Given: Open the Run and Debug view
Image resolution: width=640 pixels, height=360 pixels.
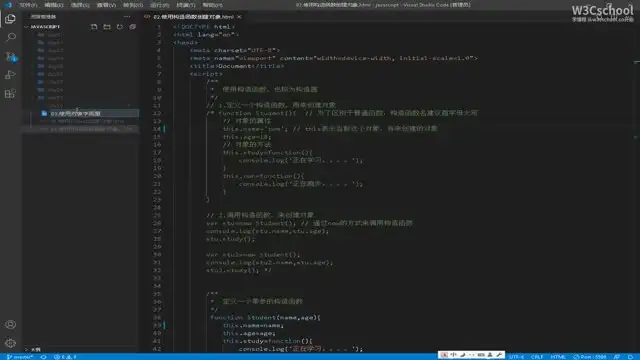Looking at the screenshot, I should click(10, 75).
